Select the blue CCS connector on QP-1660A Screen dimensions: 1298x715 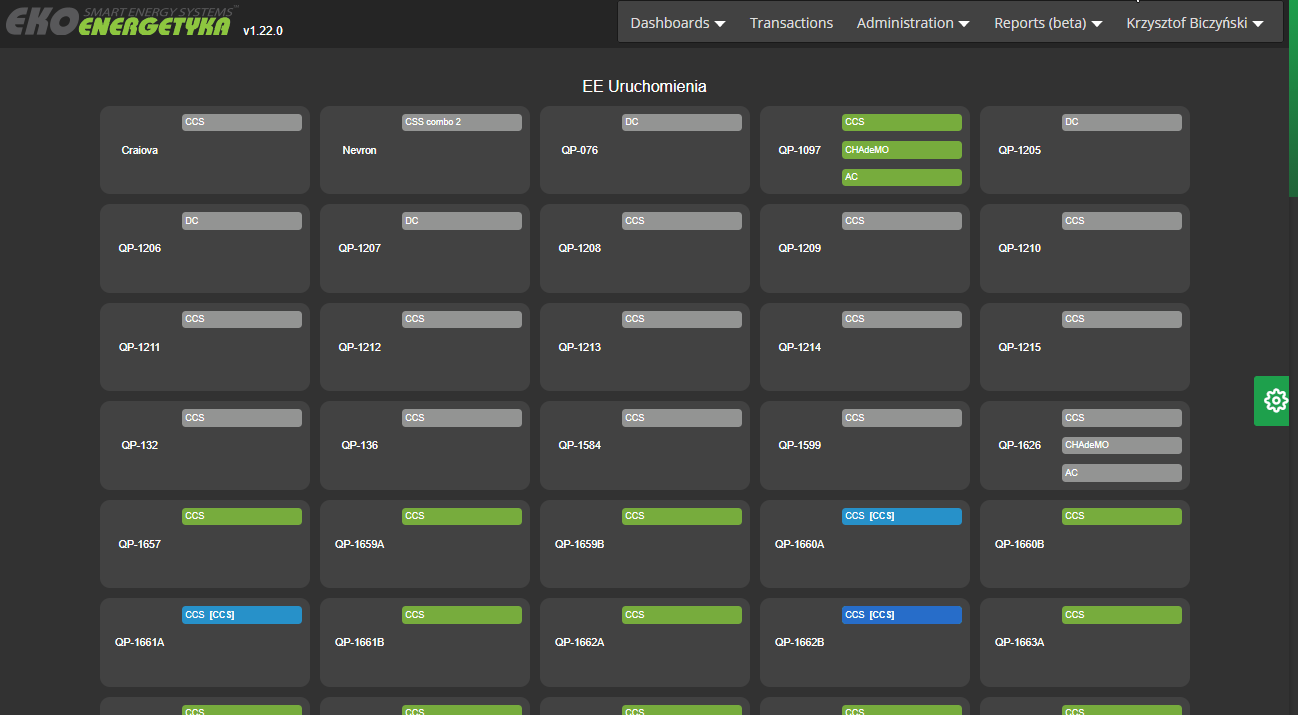point(901,516)
